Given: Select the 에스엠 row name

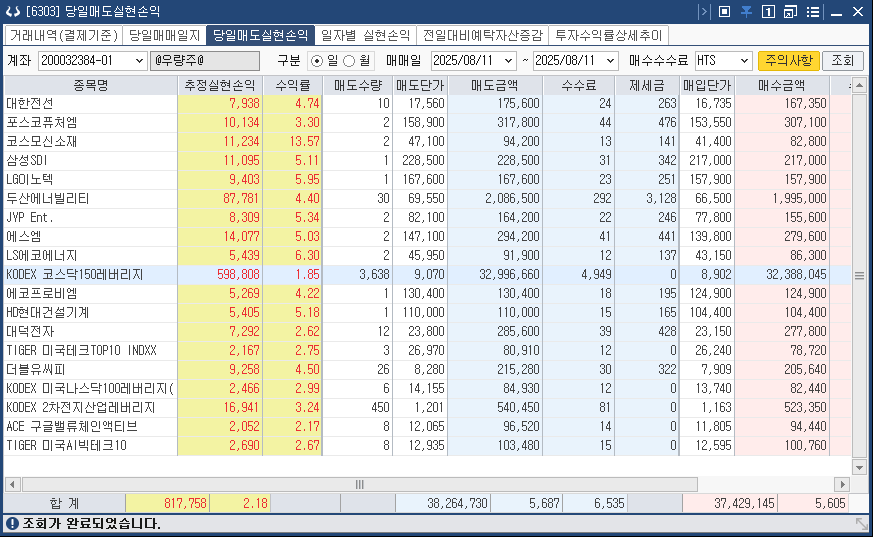Looking at the screenshot, I should [x=24, y=237].
